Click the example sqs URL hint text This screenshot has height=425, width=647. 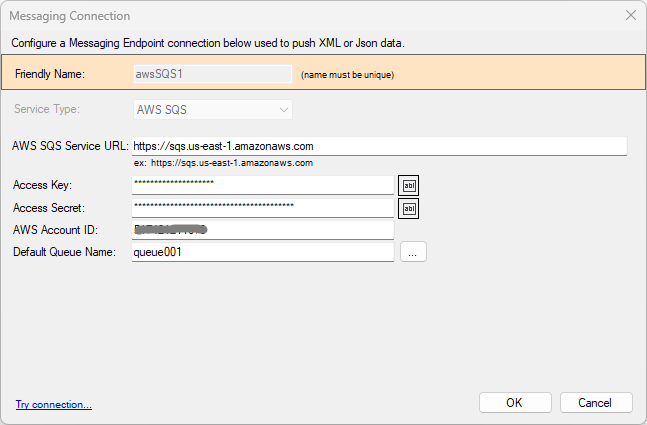(x=223, y=163)
